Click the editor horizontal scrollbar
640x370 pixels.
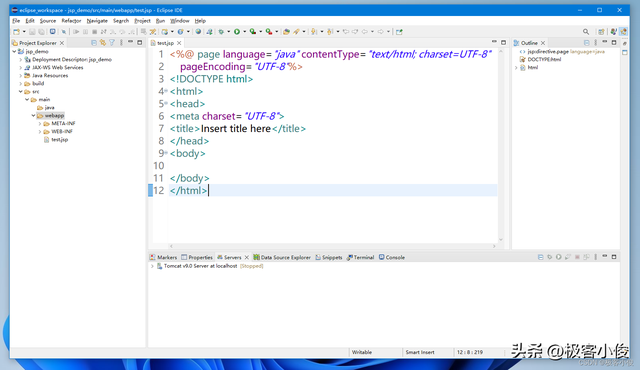pyautogui.click(x=332, y=246)
